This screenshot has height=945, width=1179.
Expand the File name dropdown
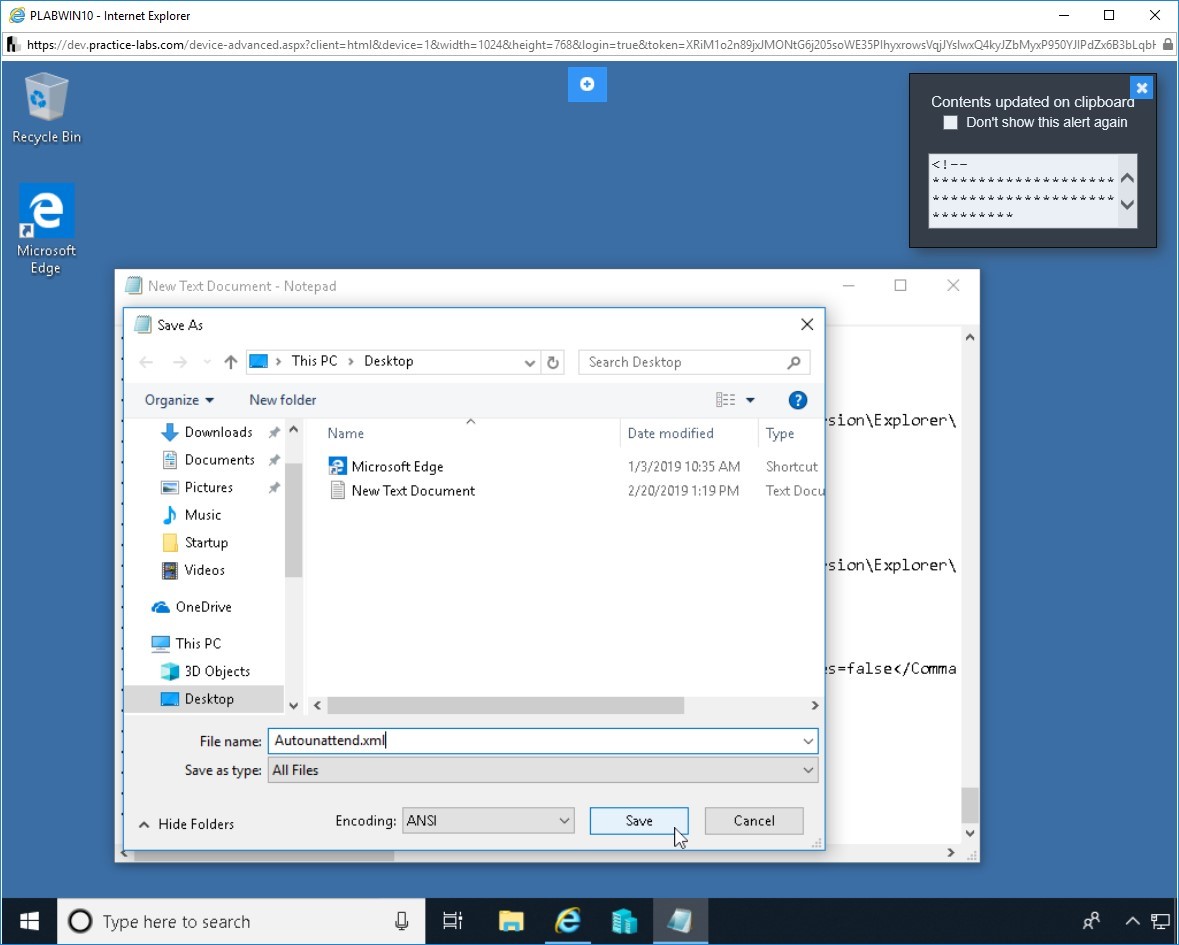coord(808,741)
